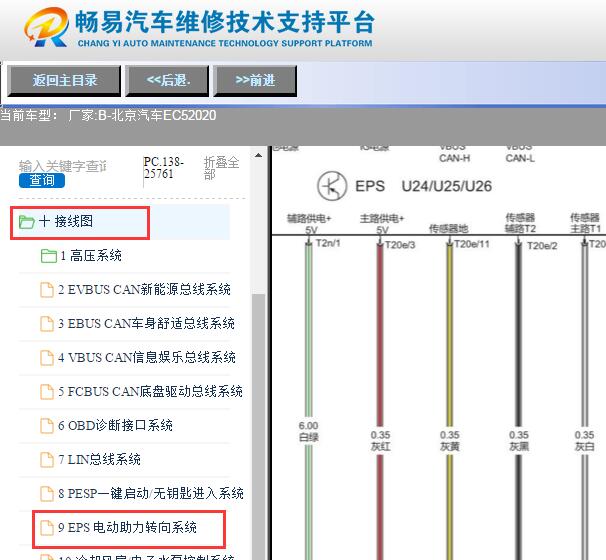Screen dimensions: 606x560
Task: Click the 传感器地 label
Action: [x=449, y=229]
